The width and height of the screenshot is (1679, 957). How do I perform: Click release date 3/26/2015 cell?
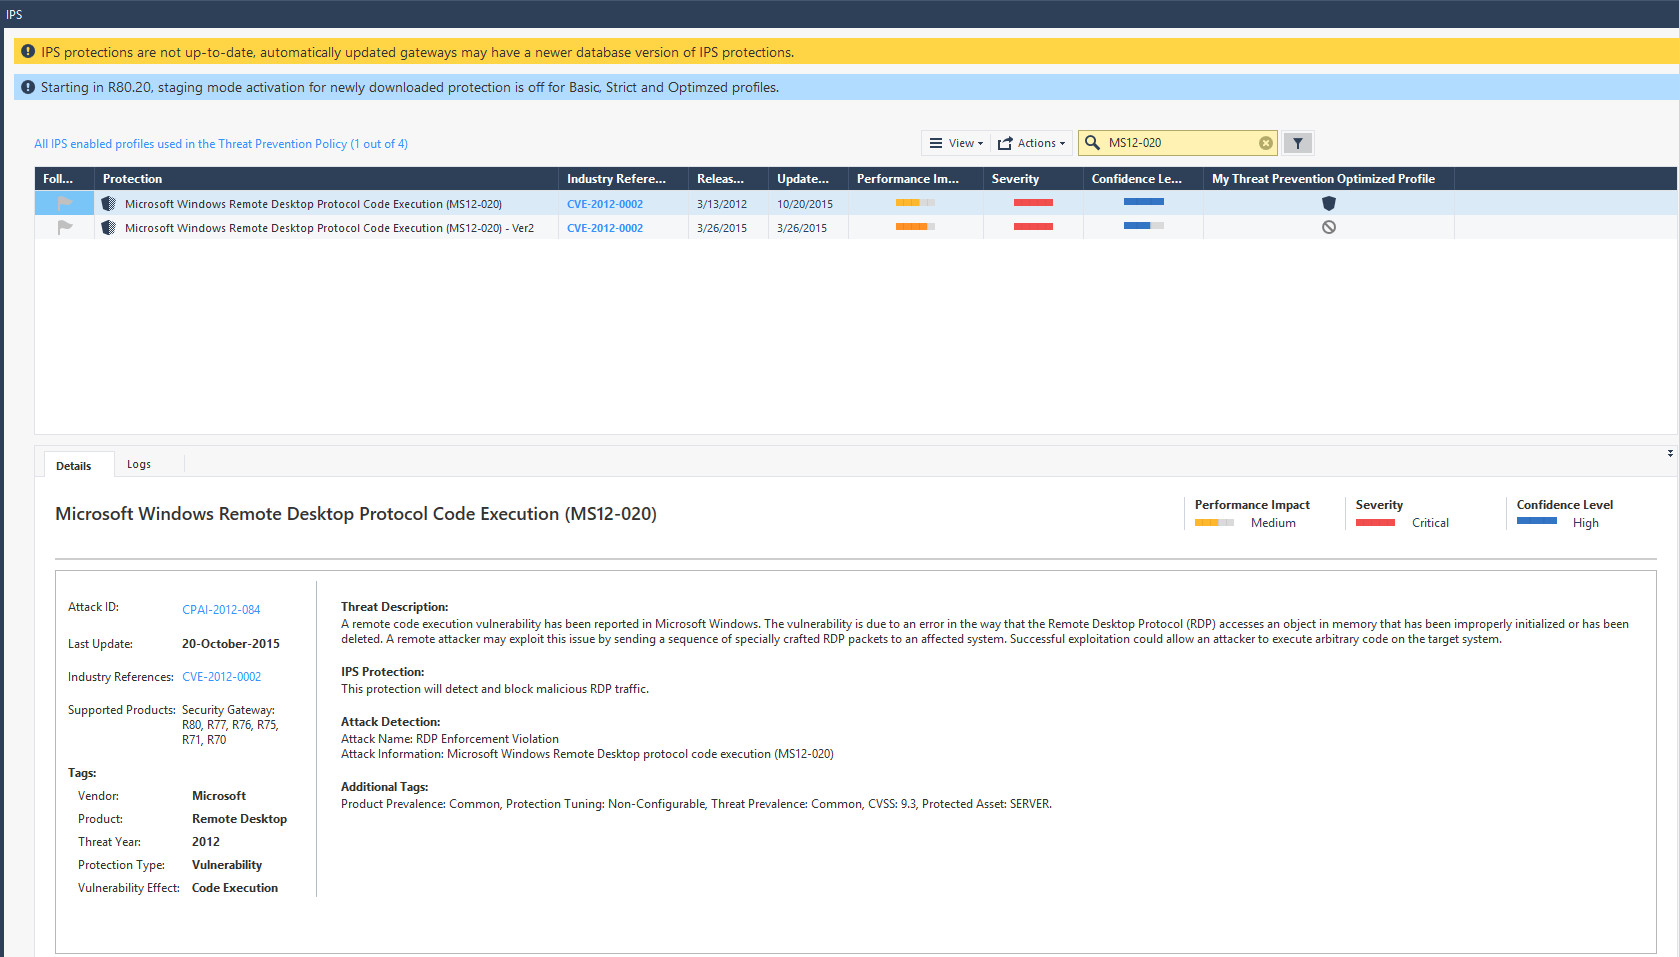(722, 228)
